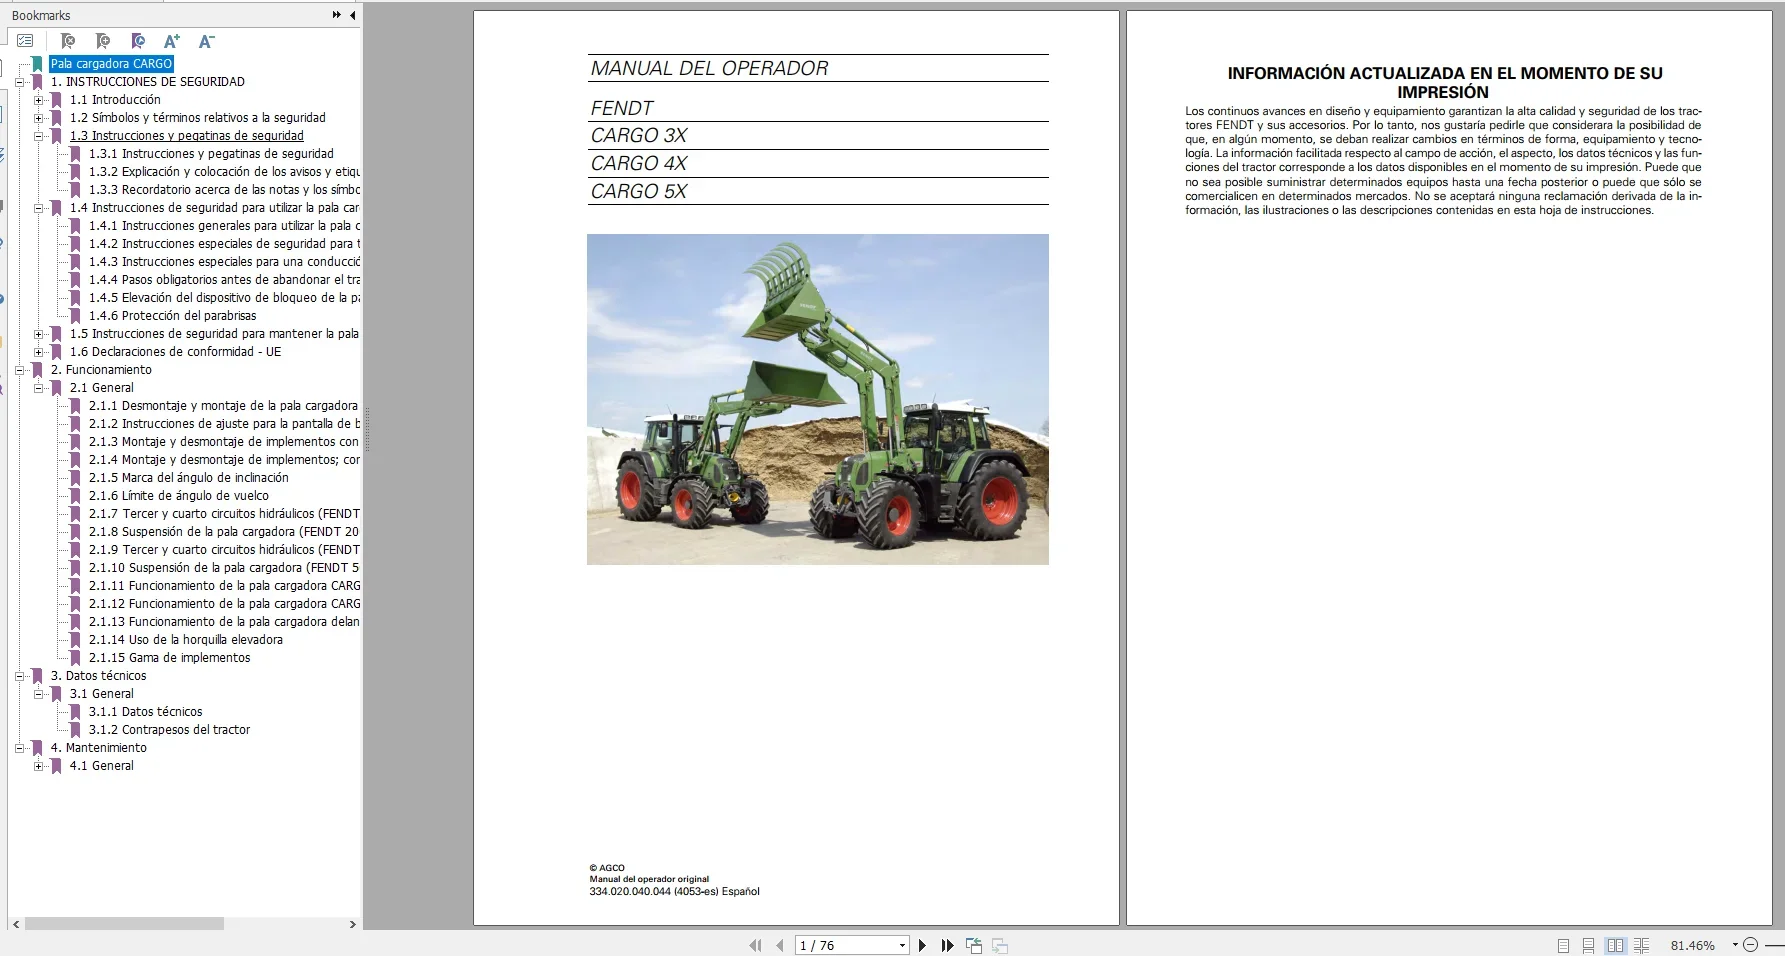Add a new bookmark
Viewport: 1785px width, 956px height.
[x=102, y=41]
